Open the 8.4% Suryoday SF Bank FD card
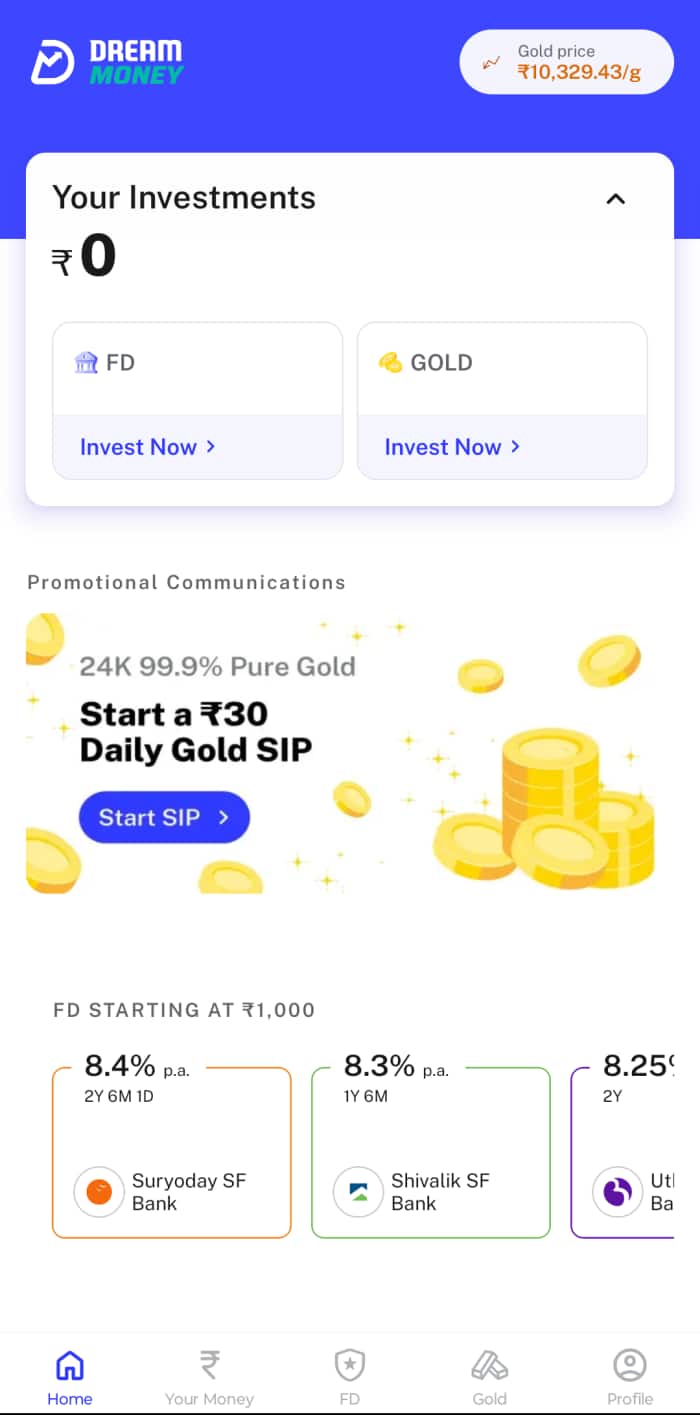This screenshot has height=1415, width=700. click(x=171, y=1150)
